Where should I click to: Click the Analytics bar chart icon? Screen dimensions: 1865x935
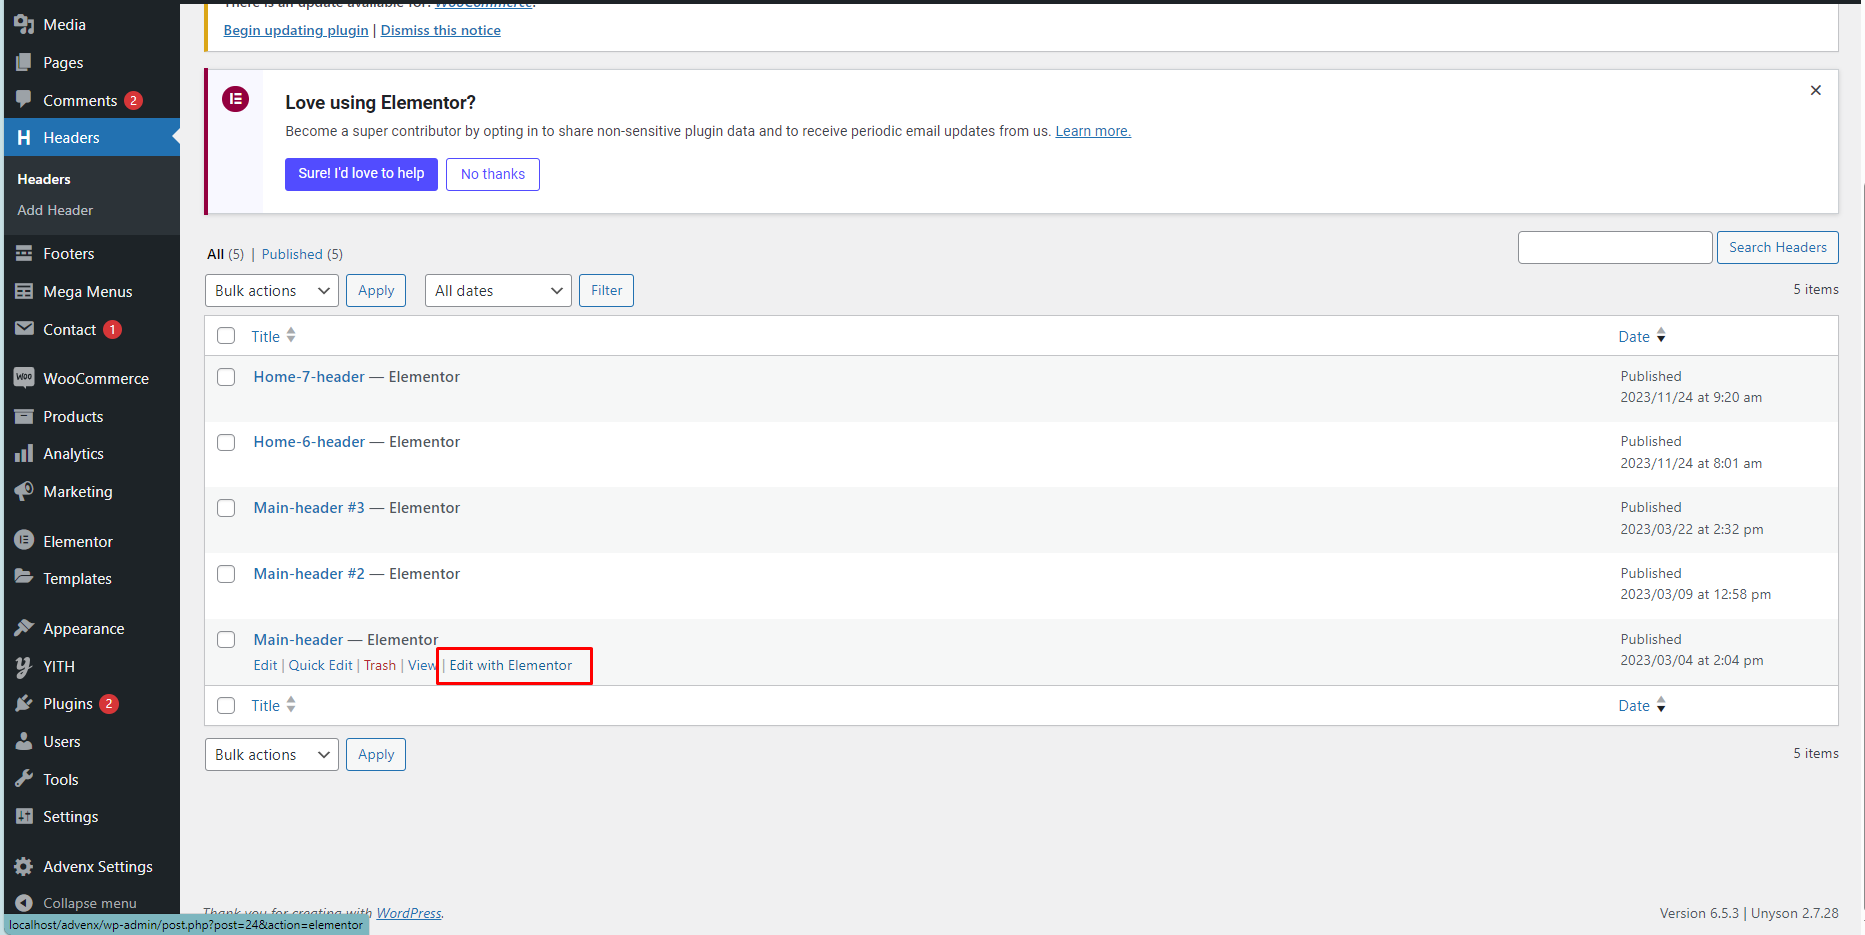[24, 454]
